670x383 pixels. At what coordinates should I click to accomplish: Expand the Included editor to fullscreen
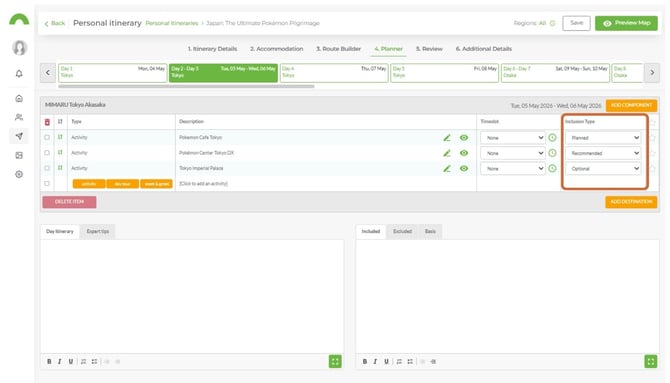point(650,362)
